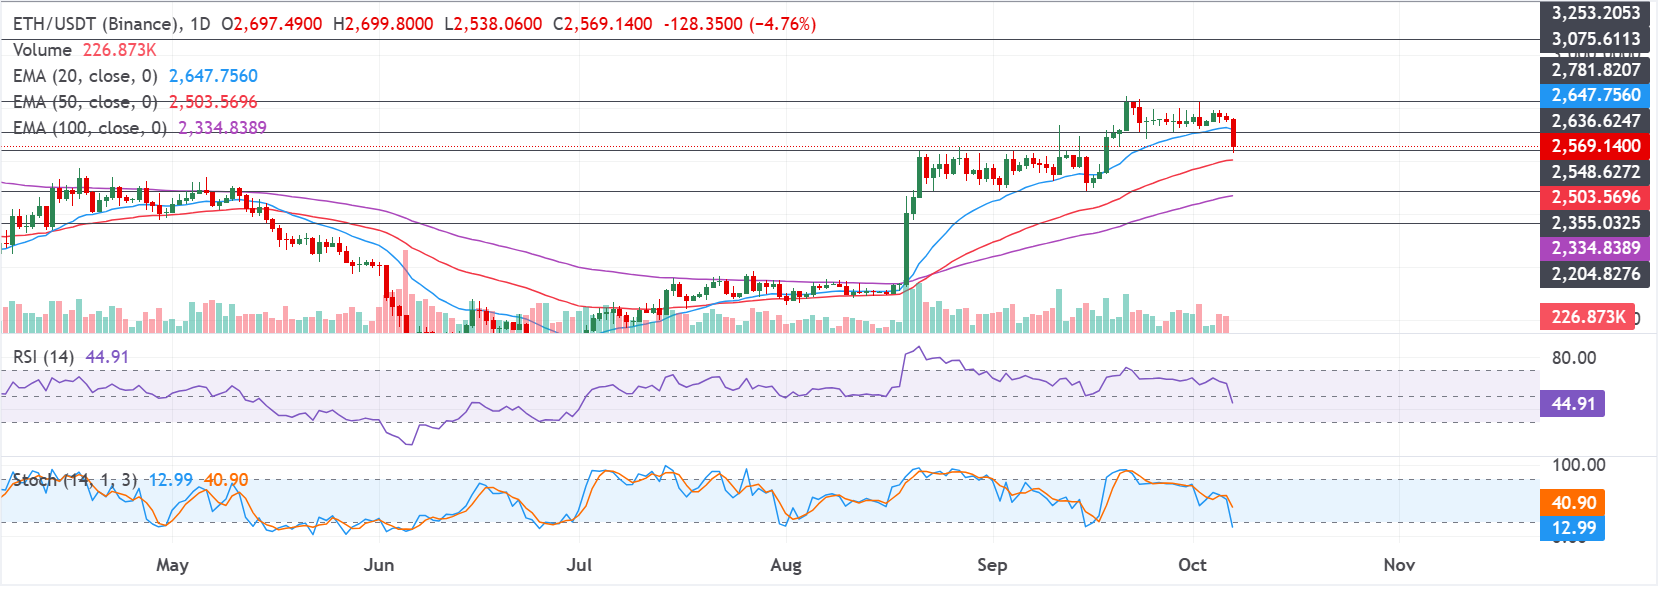Click the orange 40.90 Stoch tag
This screenshot has width=1658, height=595.
(1572, 502)
